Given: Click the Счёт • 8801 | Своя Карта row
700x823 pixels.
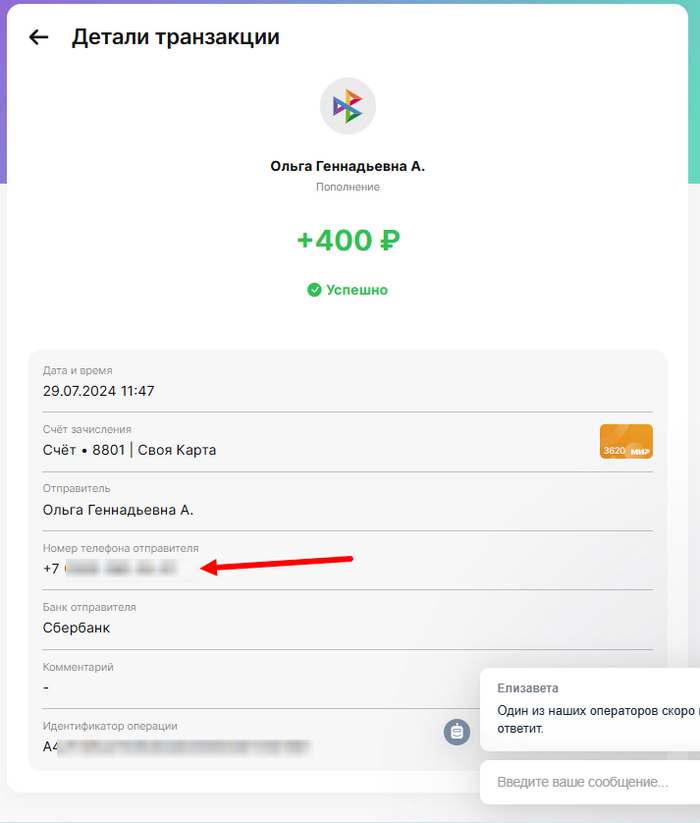Looking at the screenshot, I should 348,442.
